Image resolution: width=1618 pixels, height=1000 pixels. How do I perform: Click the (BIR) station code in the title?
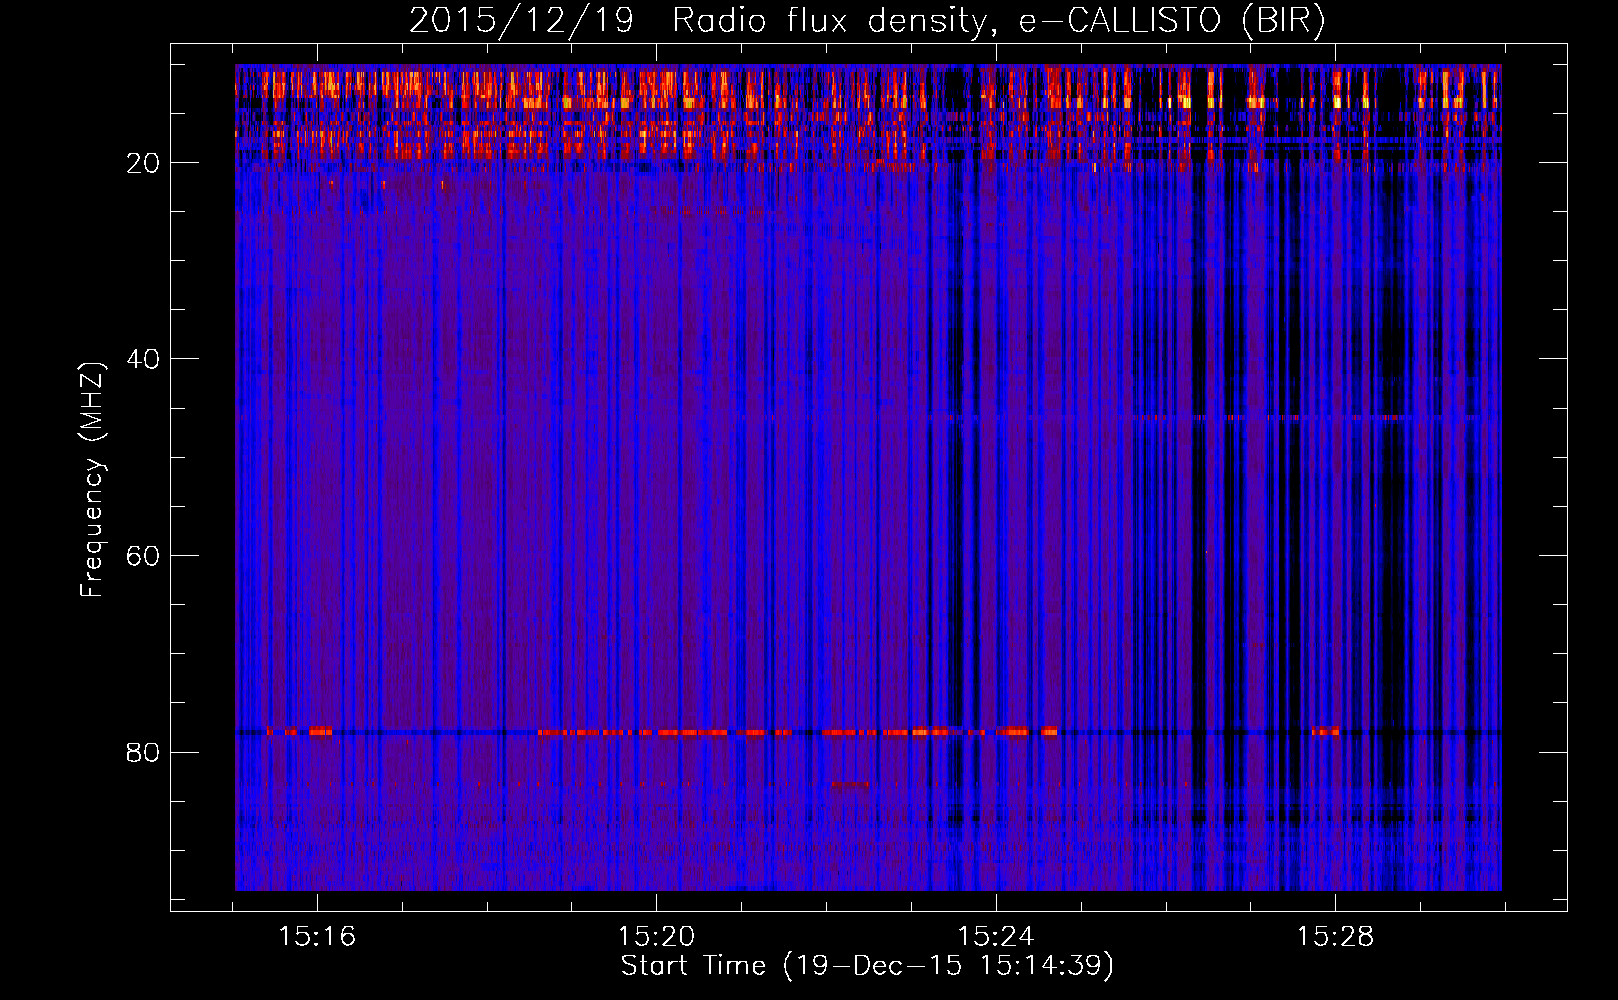pos(1283,21)
